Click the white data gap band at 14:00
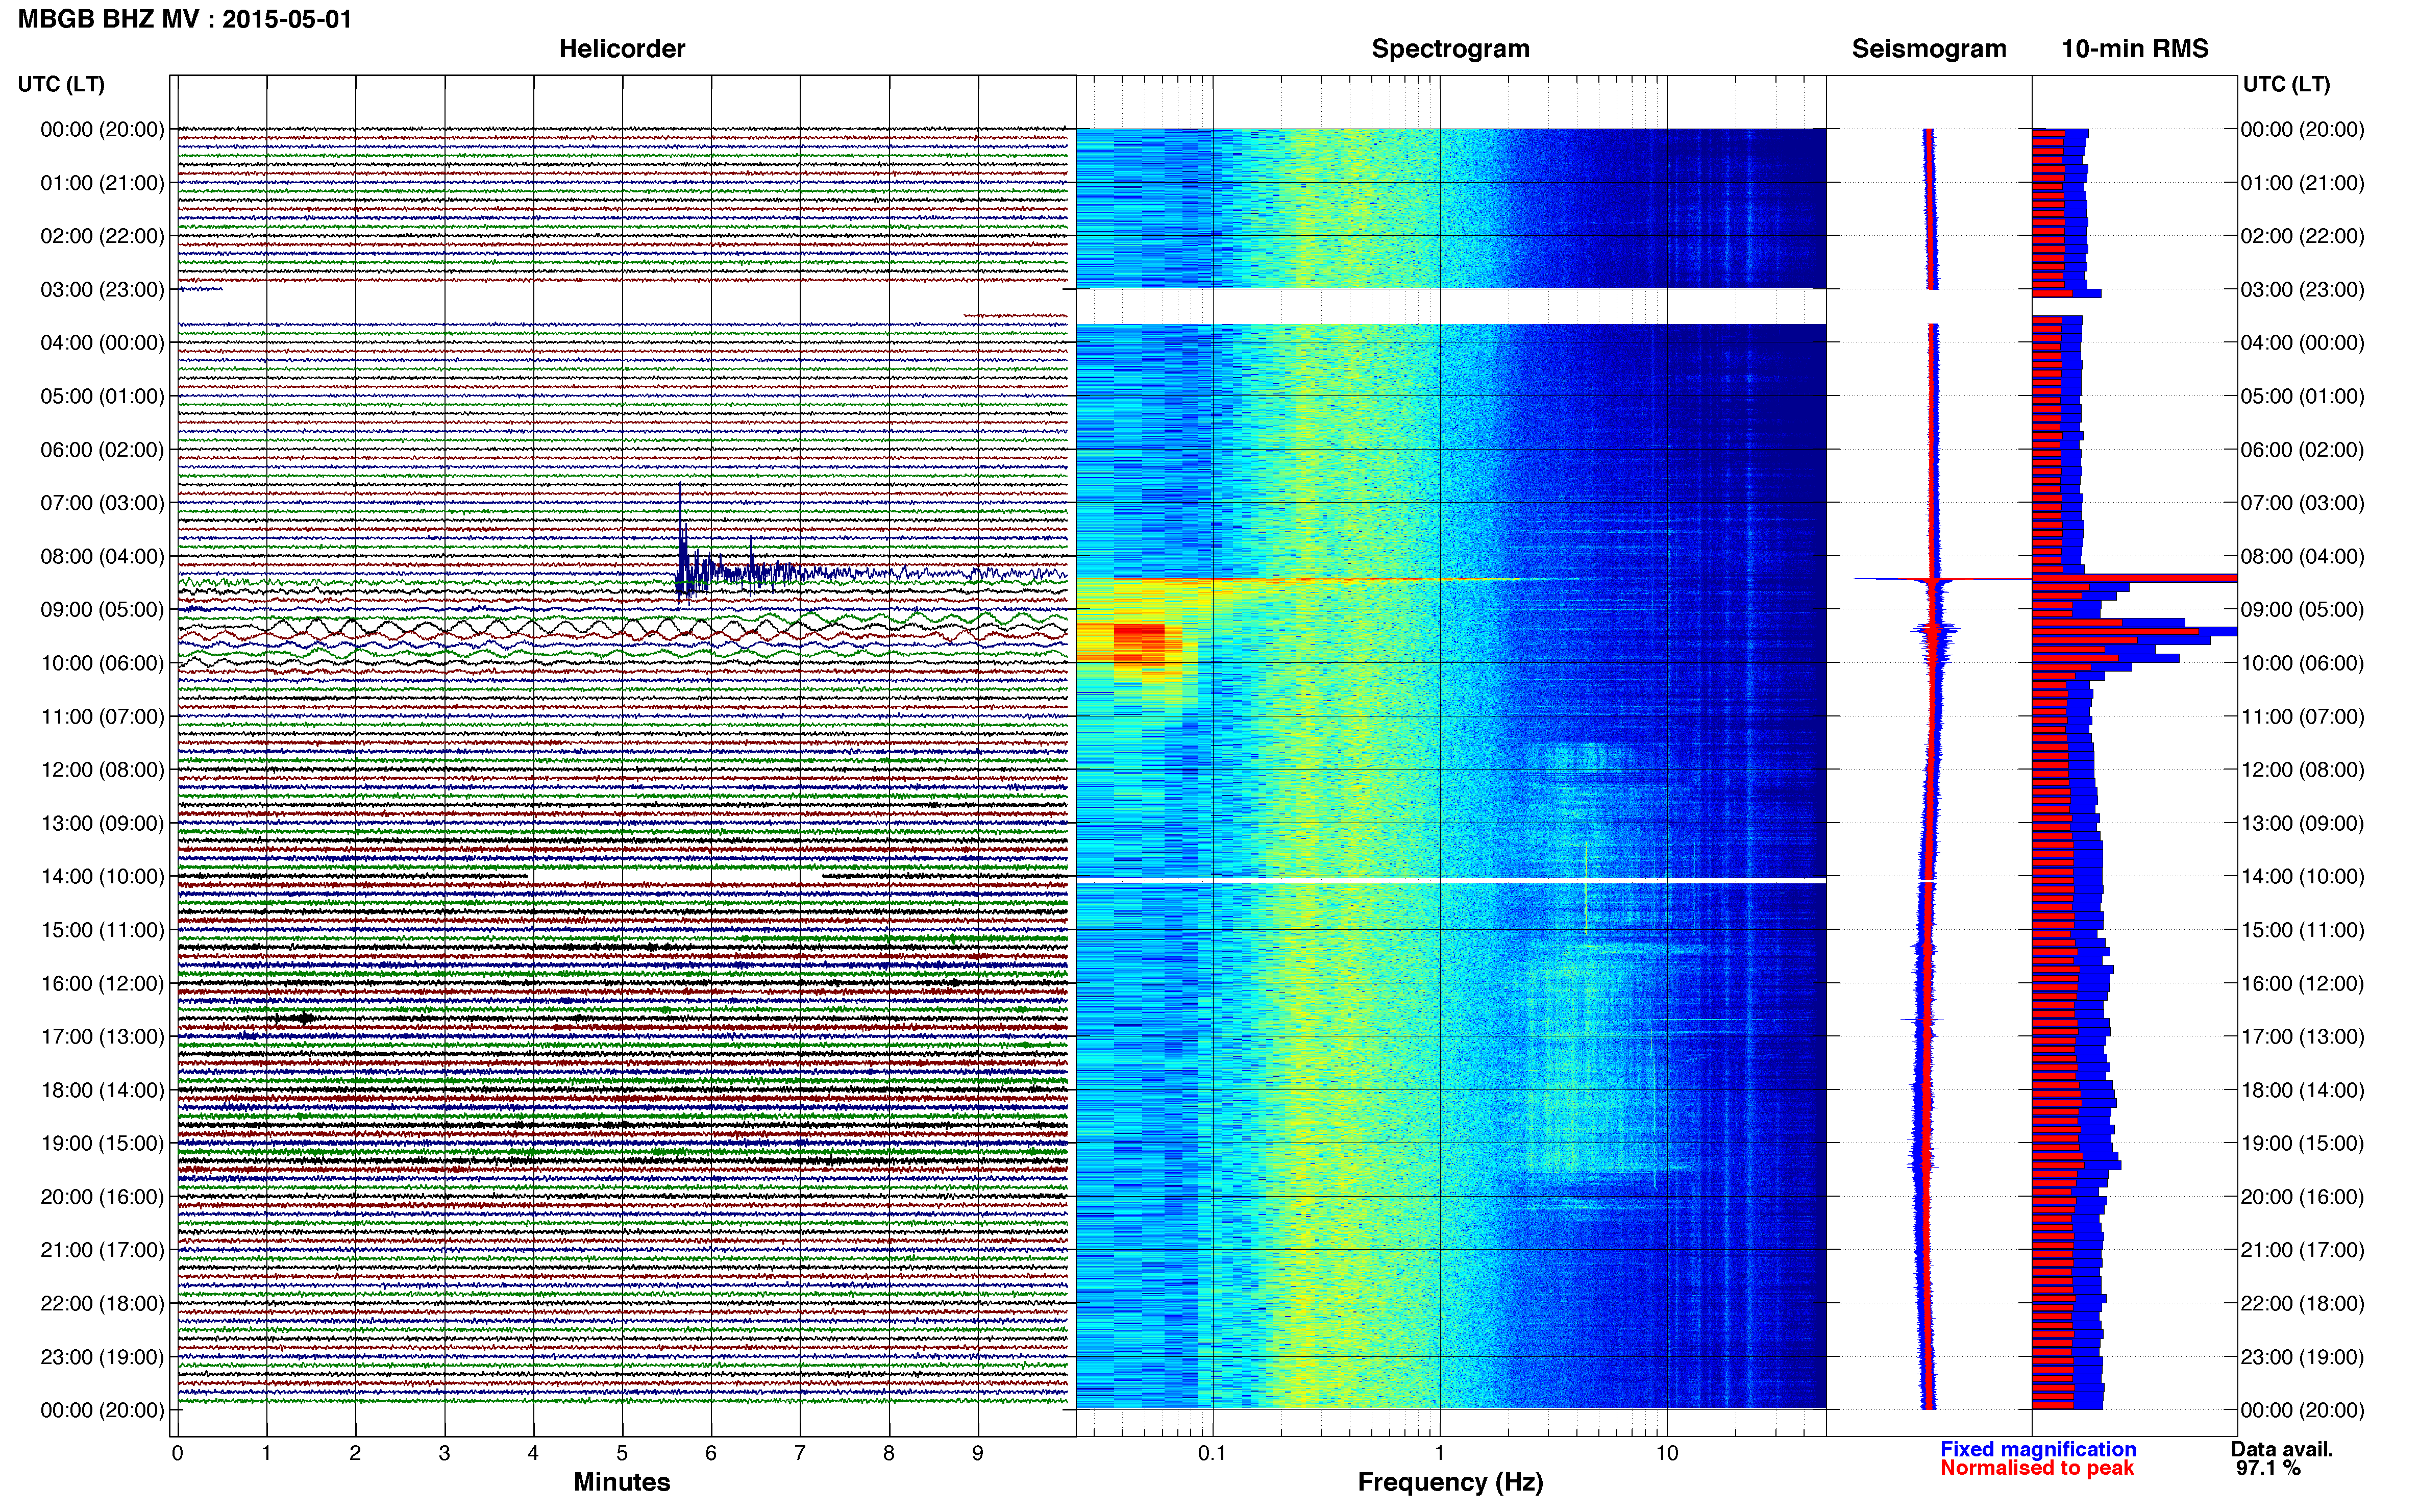The image size is (2419, 1512). click(x=1450, y=880)
